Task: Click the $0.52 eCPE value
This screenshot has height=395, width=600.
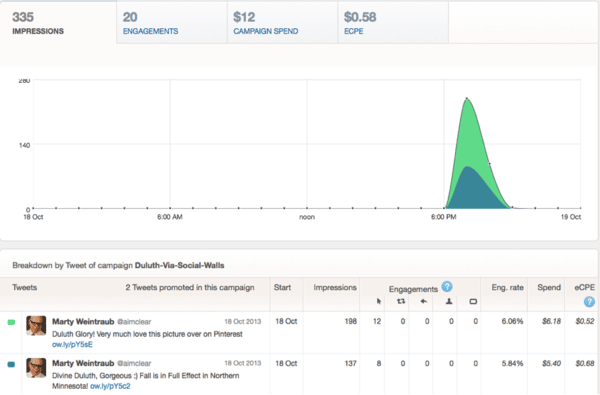Action: 585,322
